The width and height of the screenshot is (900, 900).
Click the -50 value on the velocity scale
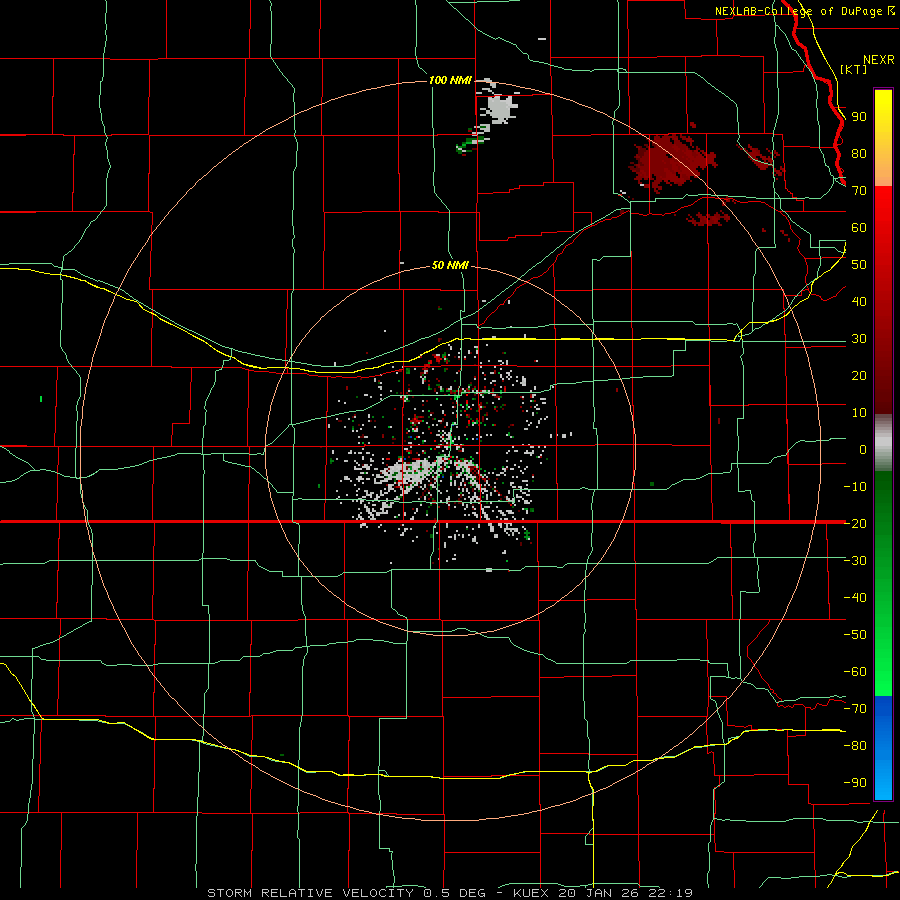855,634
